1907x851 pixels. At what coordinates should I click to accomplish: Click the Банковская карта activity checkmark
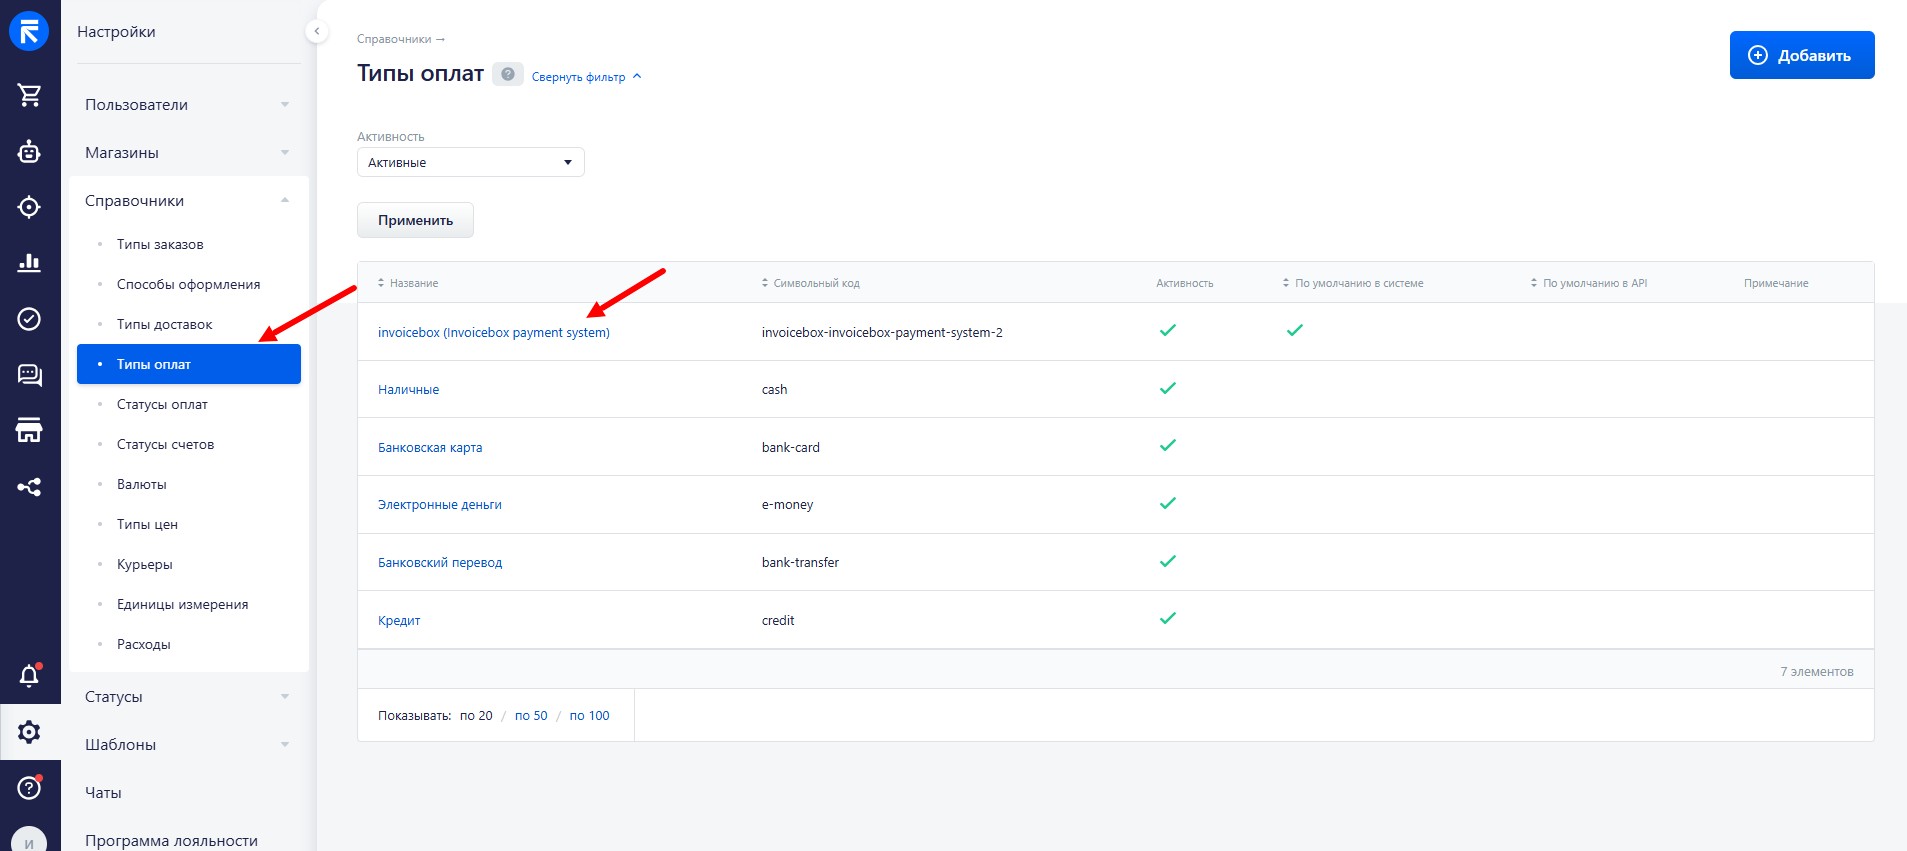point(1167,445)
